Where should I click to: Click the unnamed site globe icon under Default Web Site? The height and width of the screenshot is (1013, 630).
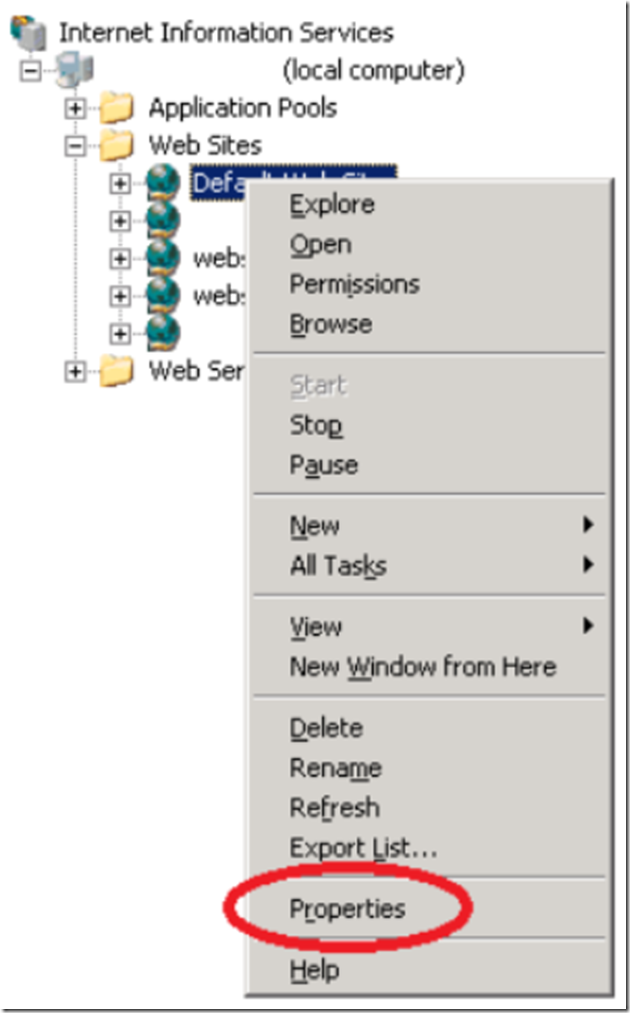coord(163,220)
